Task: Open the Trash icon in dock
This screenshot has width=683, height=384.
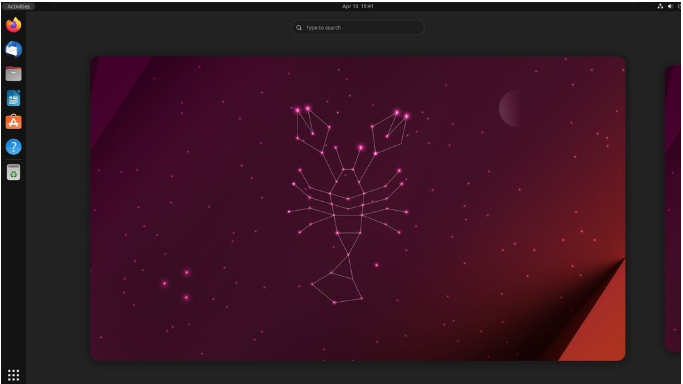Action: click(x=14, y=172)
